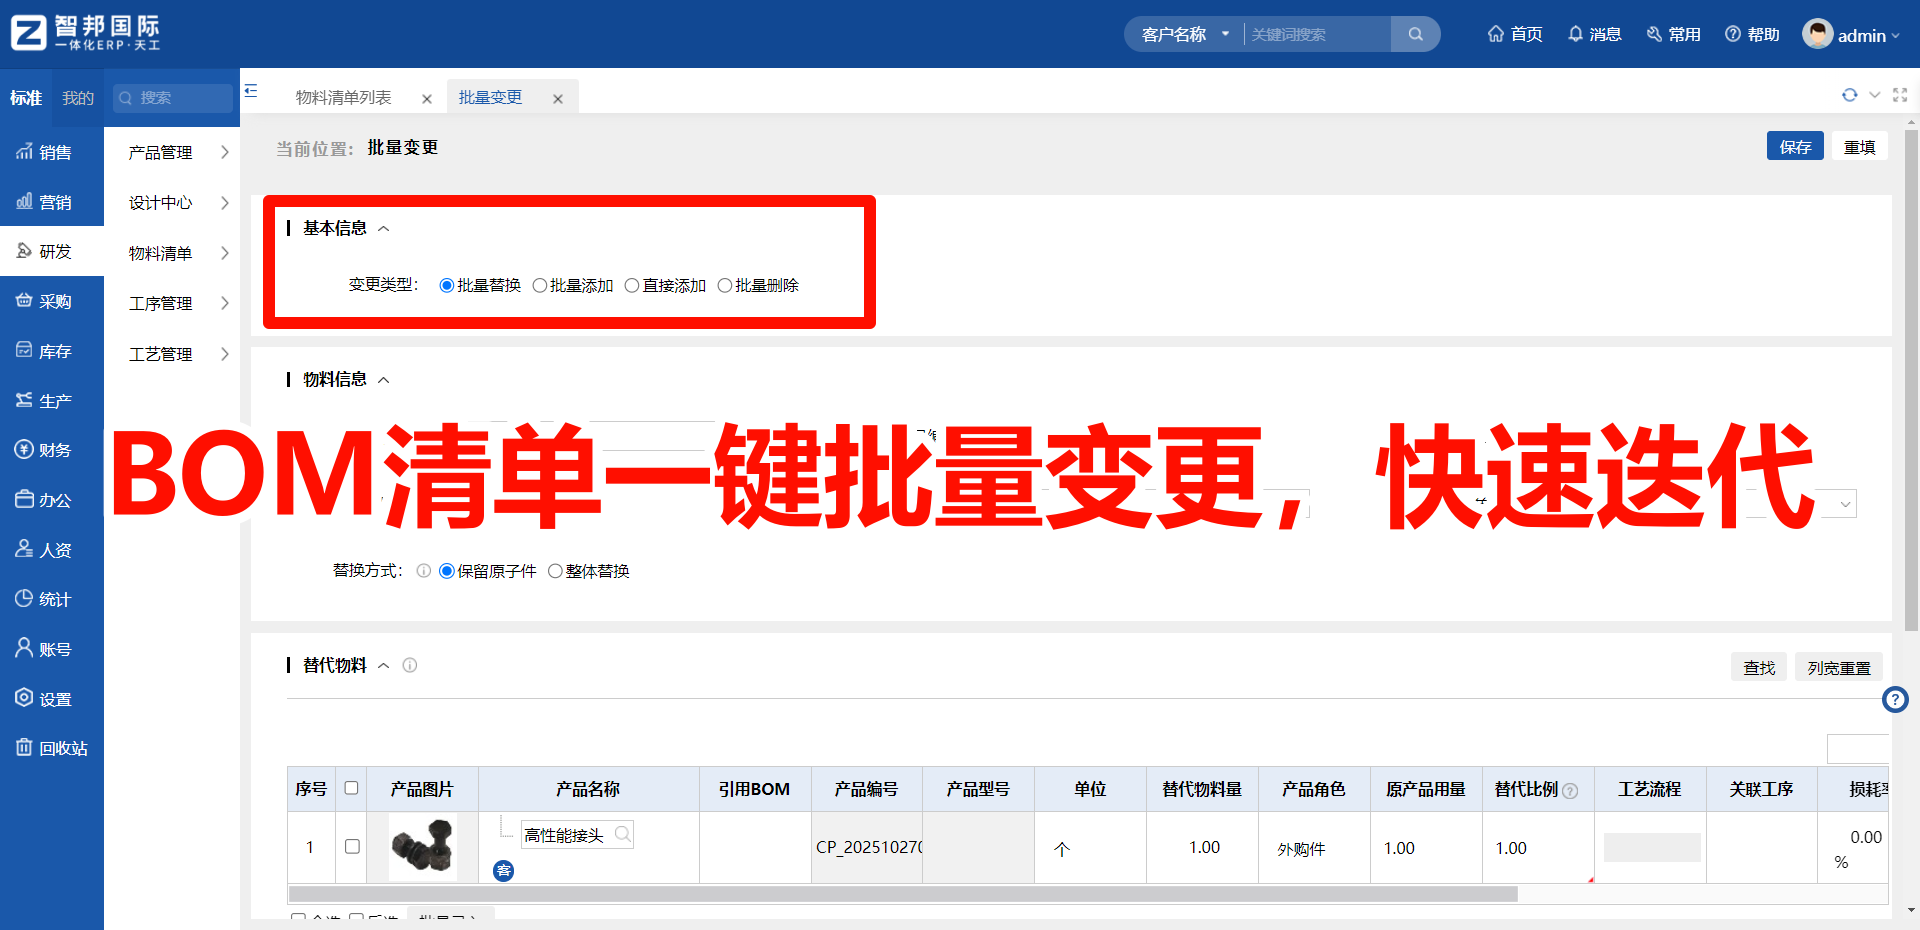Check the checkbox in row 1
Viewport: 1920px width, 930px height.
point(352,847)
